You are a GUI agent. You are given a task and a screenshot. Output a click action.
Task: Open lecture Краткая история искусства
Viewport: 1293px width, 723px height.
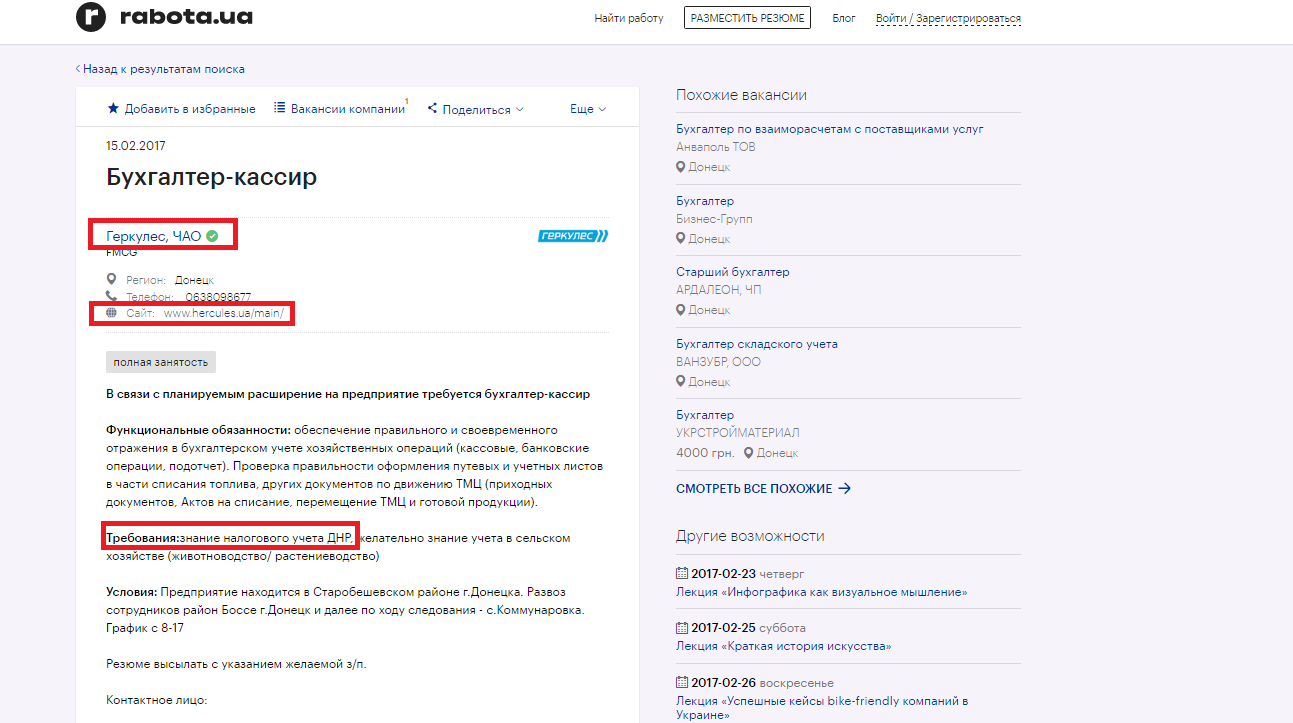click(x=784, y=646)
